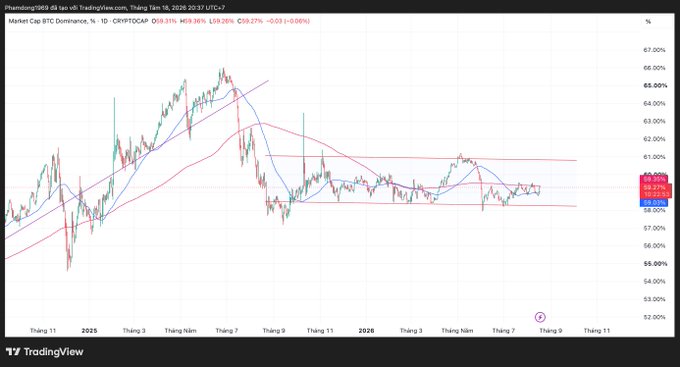Click the 2025 year label on time axis

pos(89,331)
